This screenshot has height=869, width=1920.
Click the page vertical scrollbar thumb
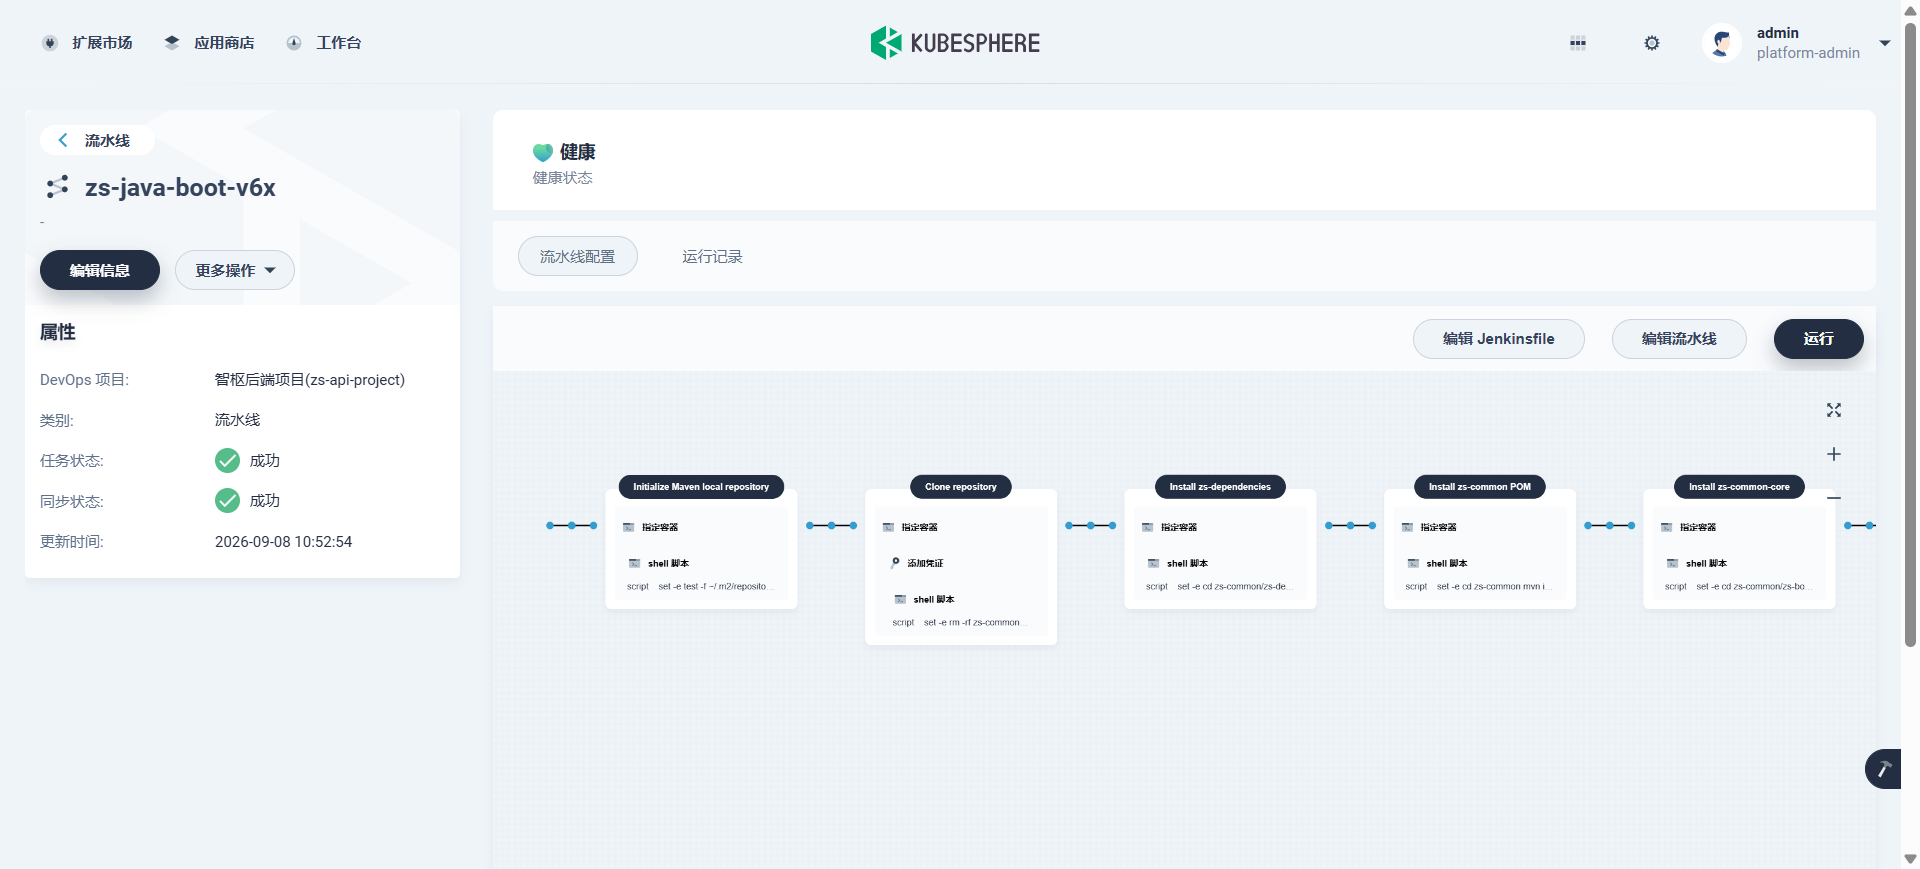pyautogui.click(x=1910, y=335)
